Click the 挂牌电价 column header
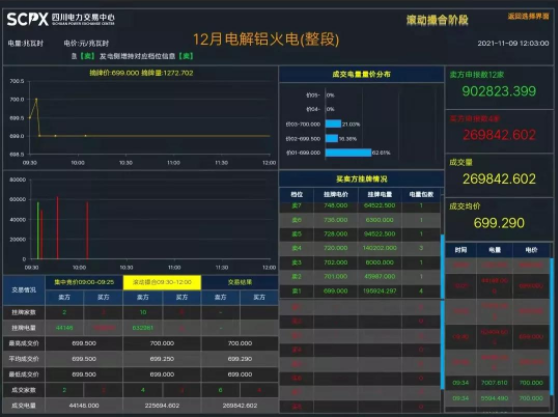This screenshot has height=417, width=558. 336,194
